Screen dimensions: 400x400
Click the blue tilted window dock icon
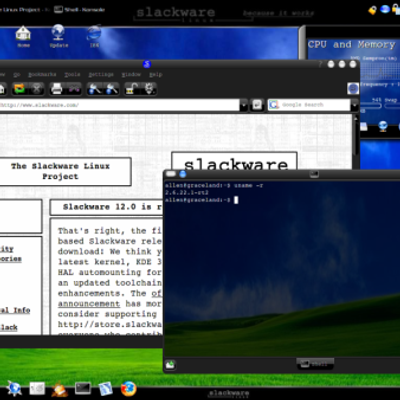[x=106, y=389]
